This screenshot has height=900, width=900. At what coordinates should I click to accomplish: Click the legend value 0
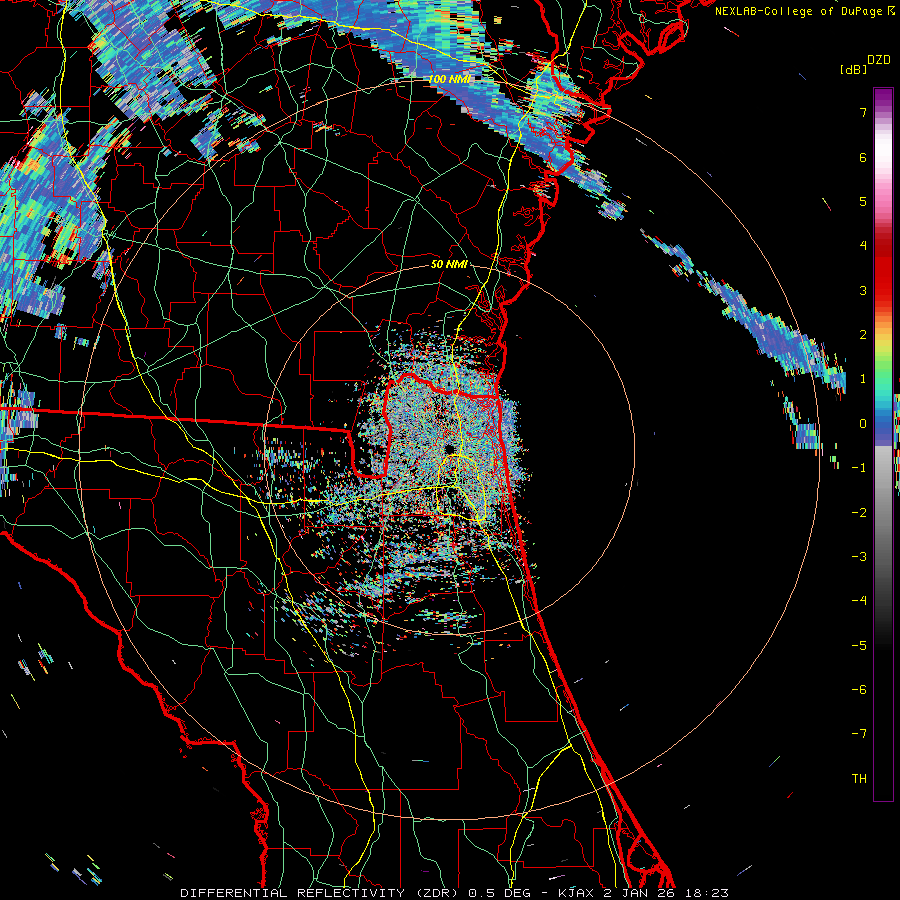pos(863,424)
